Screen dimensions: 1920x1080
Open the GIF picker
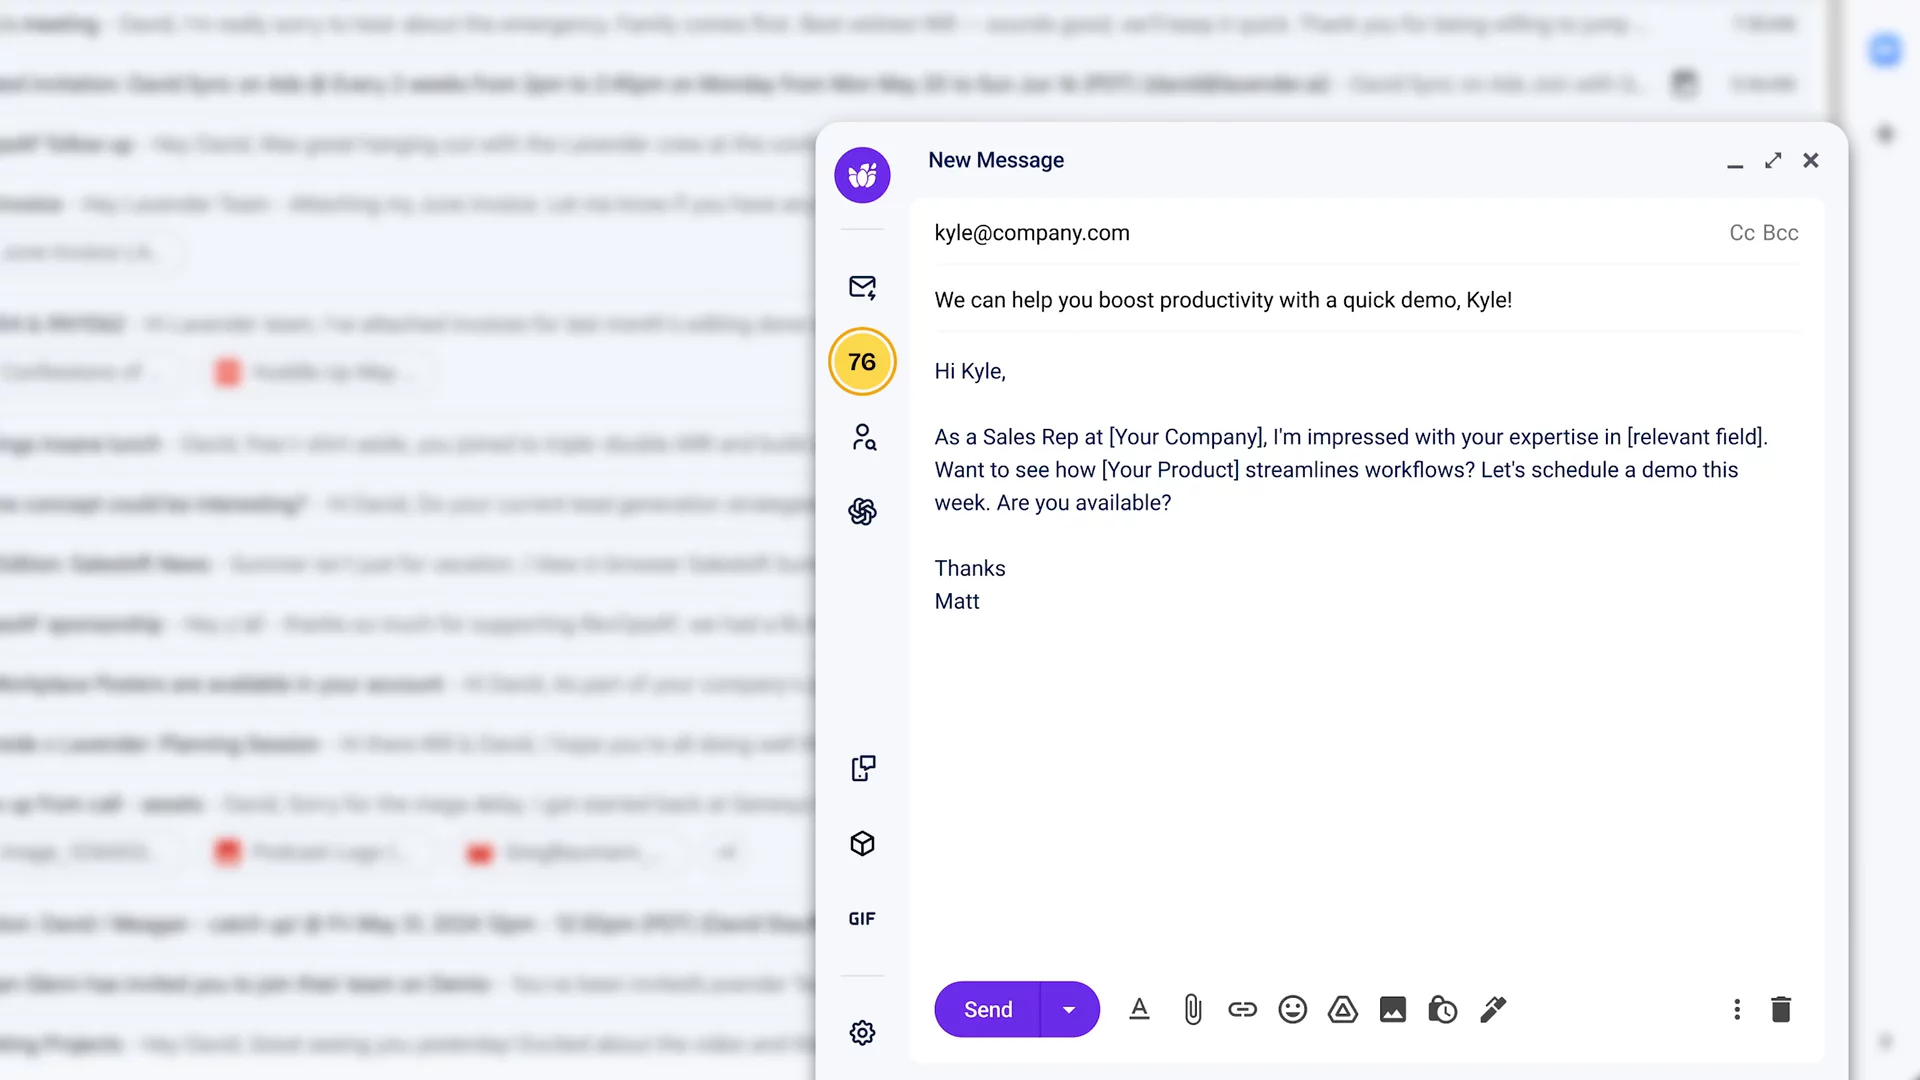[862, 919]
